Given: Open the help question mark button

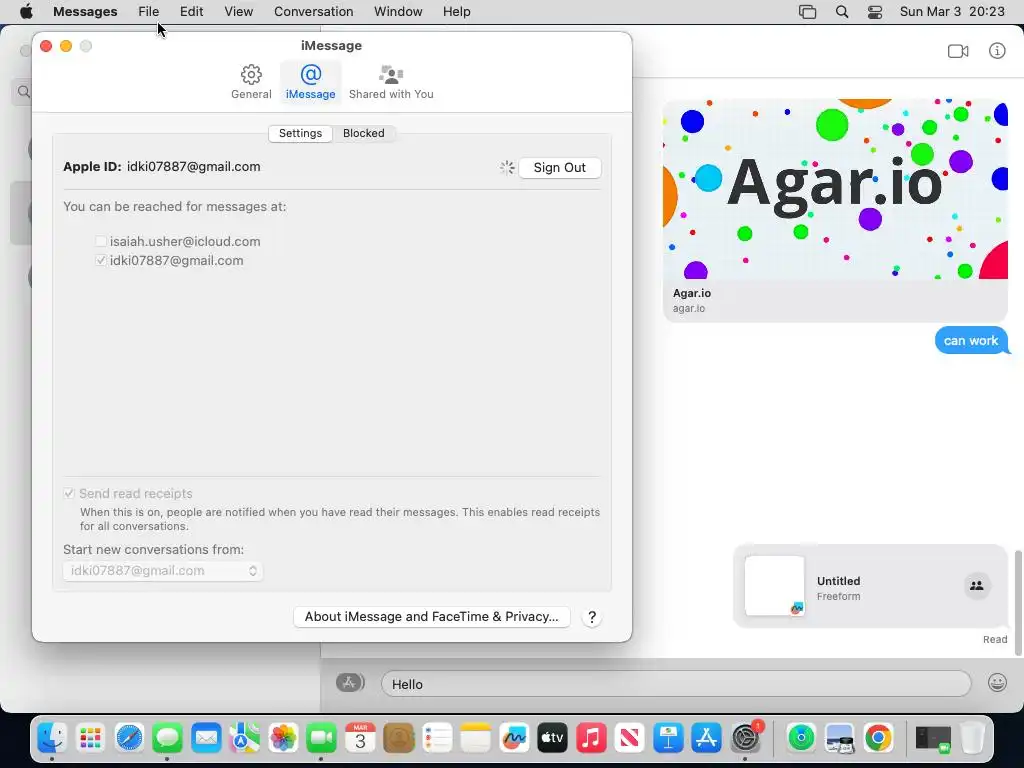Looking at the screenshot, I should (592, 617).
